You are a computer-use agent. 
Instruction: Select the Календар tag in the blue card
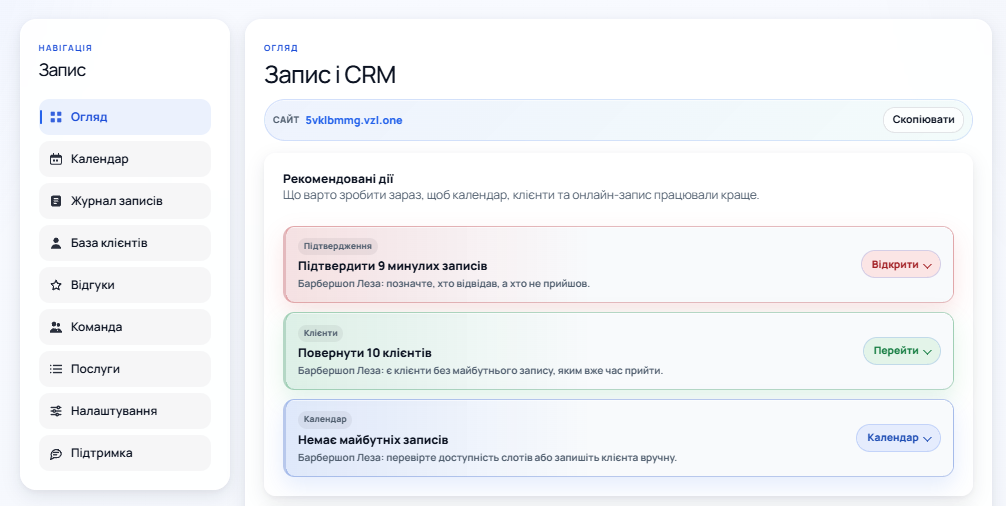click(325, 419)
